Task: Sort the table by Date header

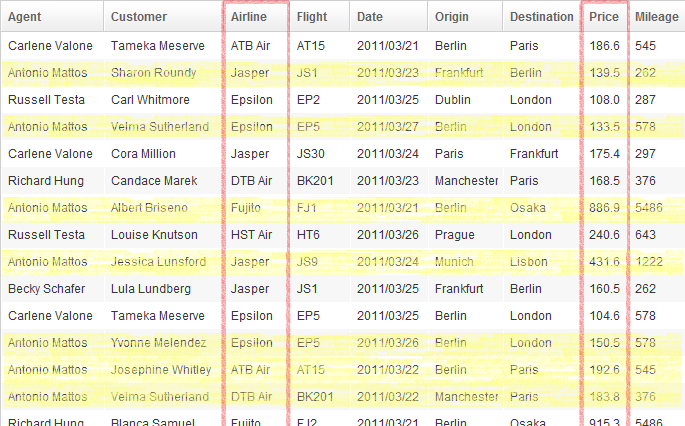Action: 388,17
